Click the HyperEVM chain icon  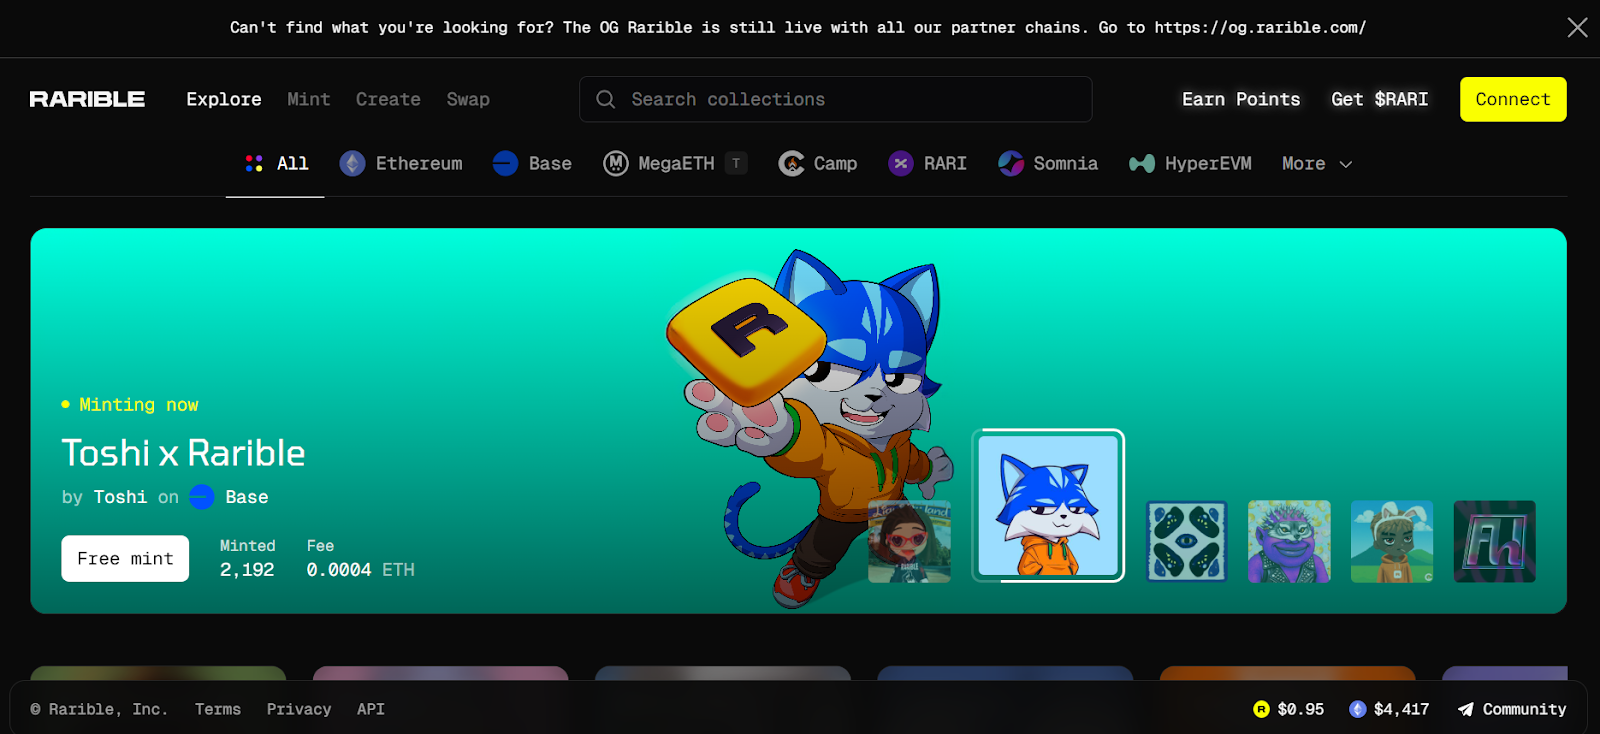click(1142, 163)
